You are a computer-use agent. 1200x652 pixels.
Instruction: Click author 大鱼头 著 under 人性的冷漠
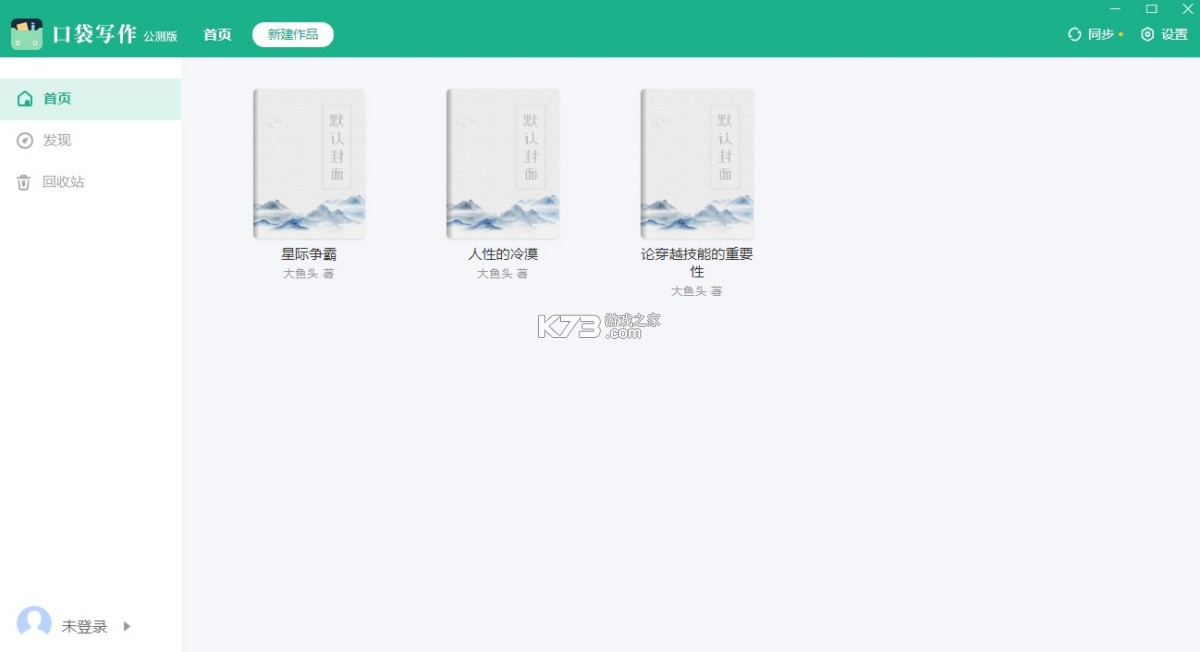pyautogui.click(x=503, y=274)
